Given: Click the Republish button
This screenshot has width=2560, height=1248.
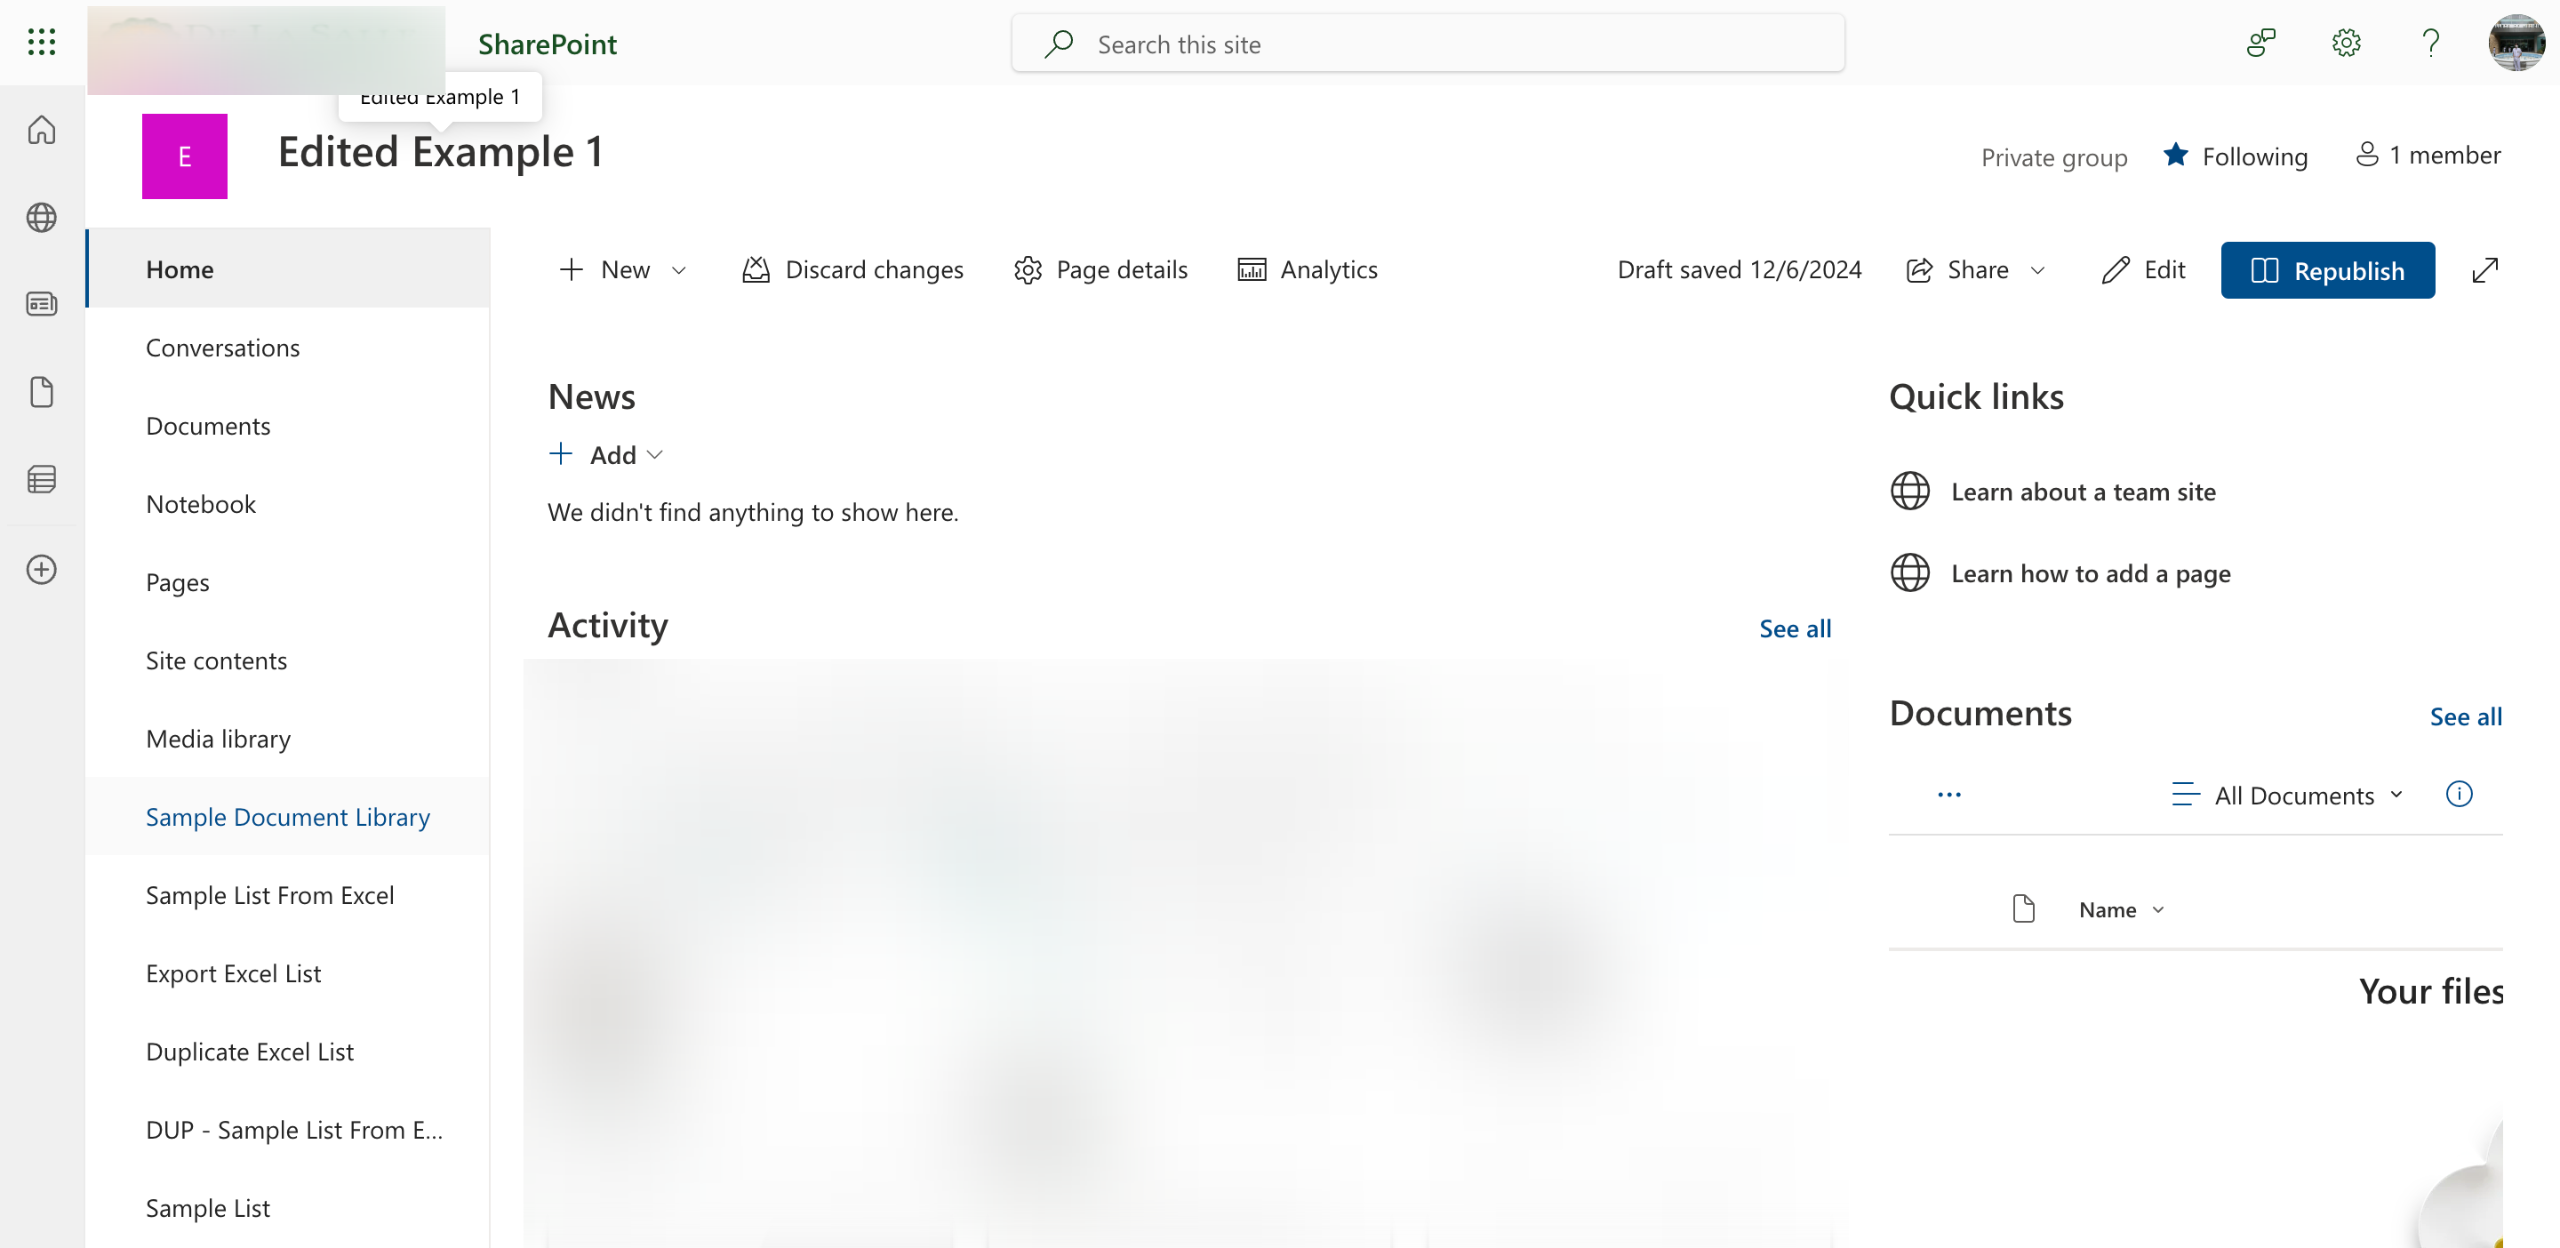Looking at the screenshot, I should (x=2327, y=270).
